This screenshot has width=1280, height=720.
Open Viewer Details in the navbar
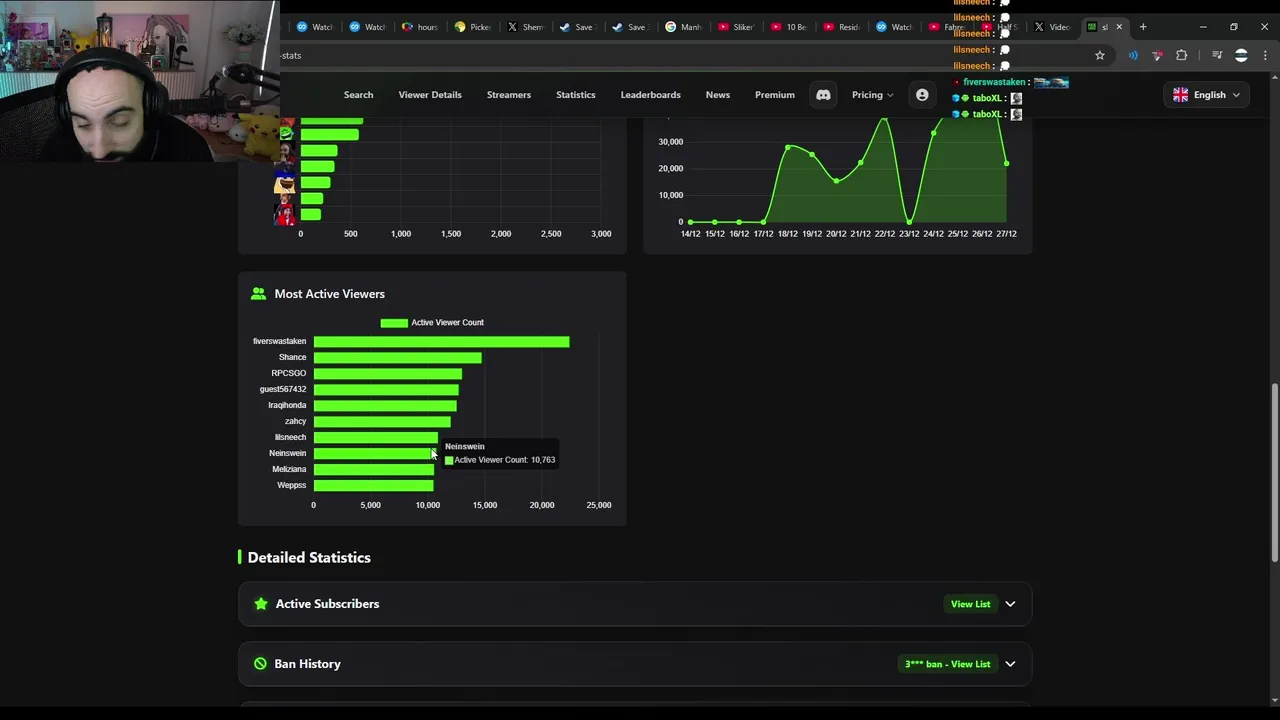coord(430,95)
